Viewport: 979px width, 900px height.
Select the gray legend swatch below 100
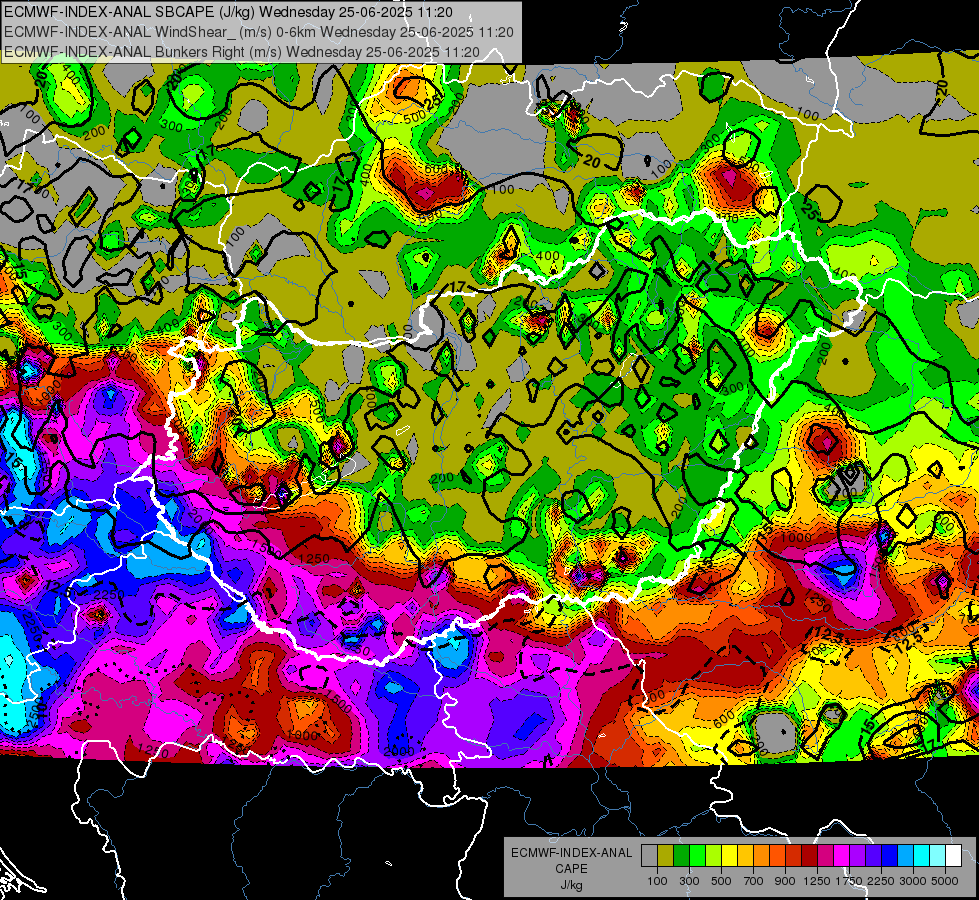pyautogui.click(x=649, y=856)
